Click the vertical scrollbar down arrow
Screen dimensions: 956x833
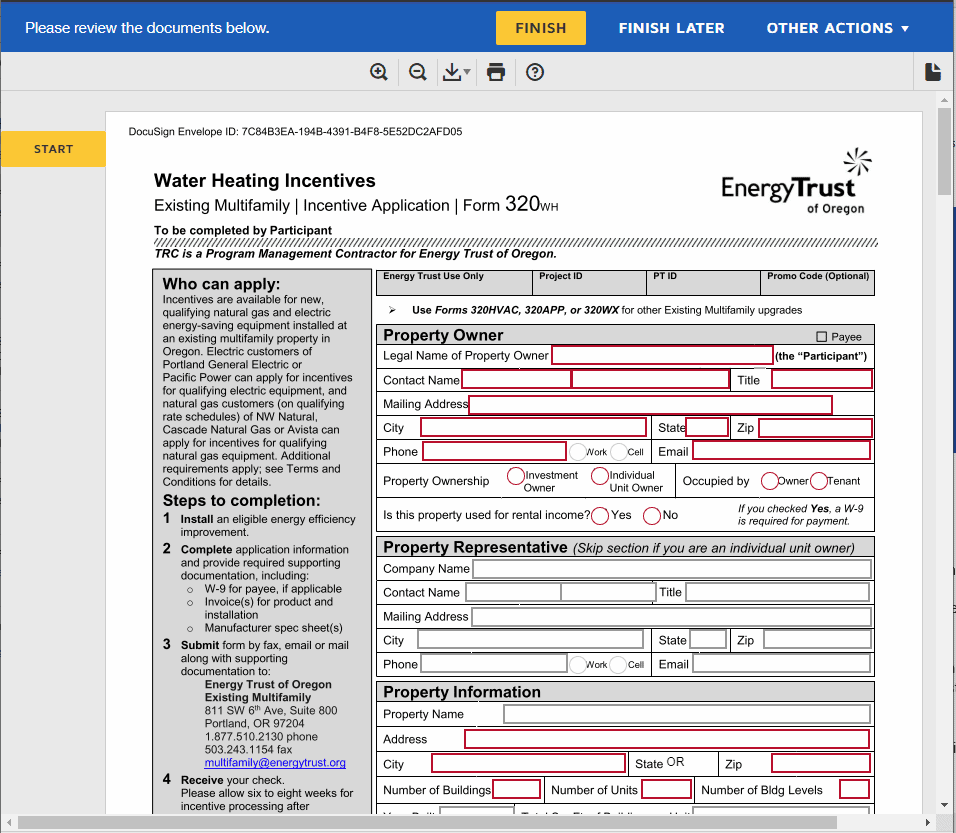944,806
